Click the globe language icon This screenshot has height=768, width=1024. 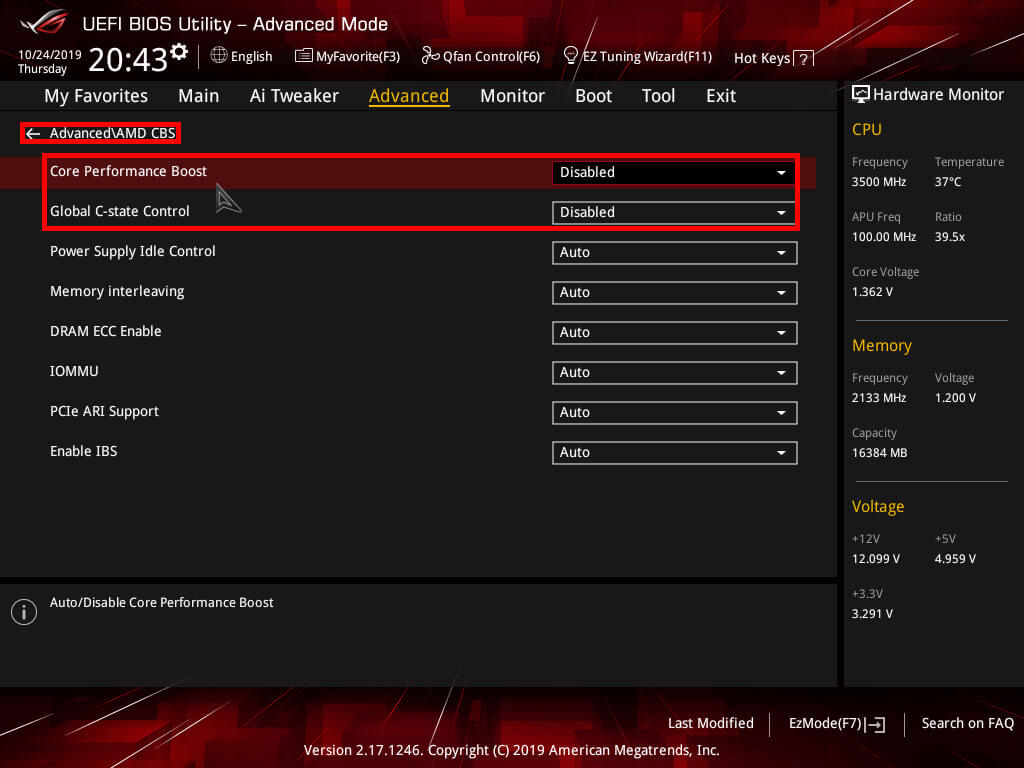click(219, 56)
